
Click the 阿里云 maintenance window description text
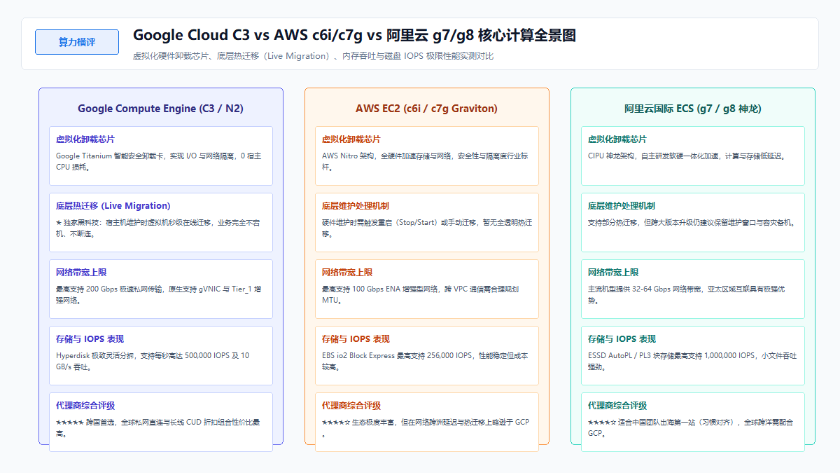click(x=691, y=223)
